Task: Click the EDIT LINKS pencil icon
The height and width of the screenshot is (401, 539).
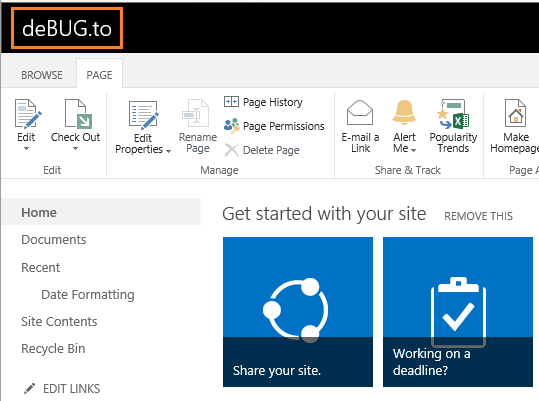Action: (29, 389)
